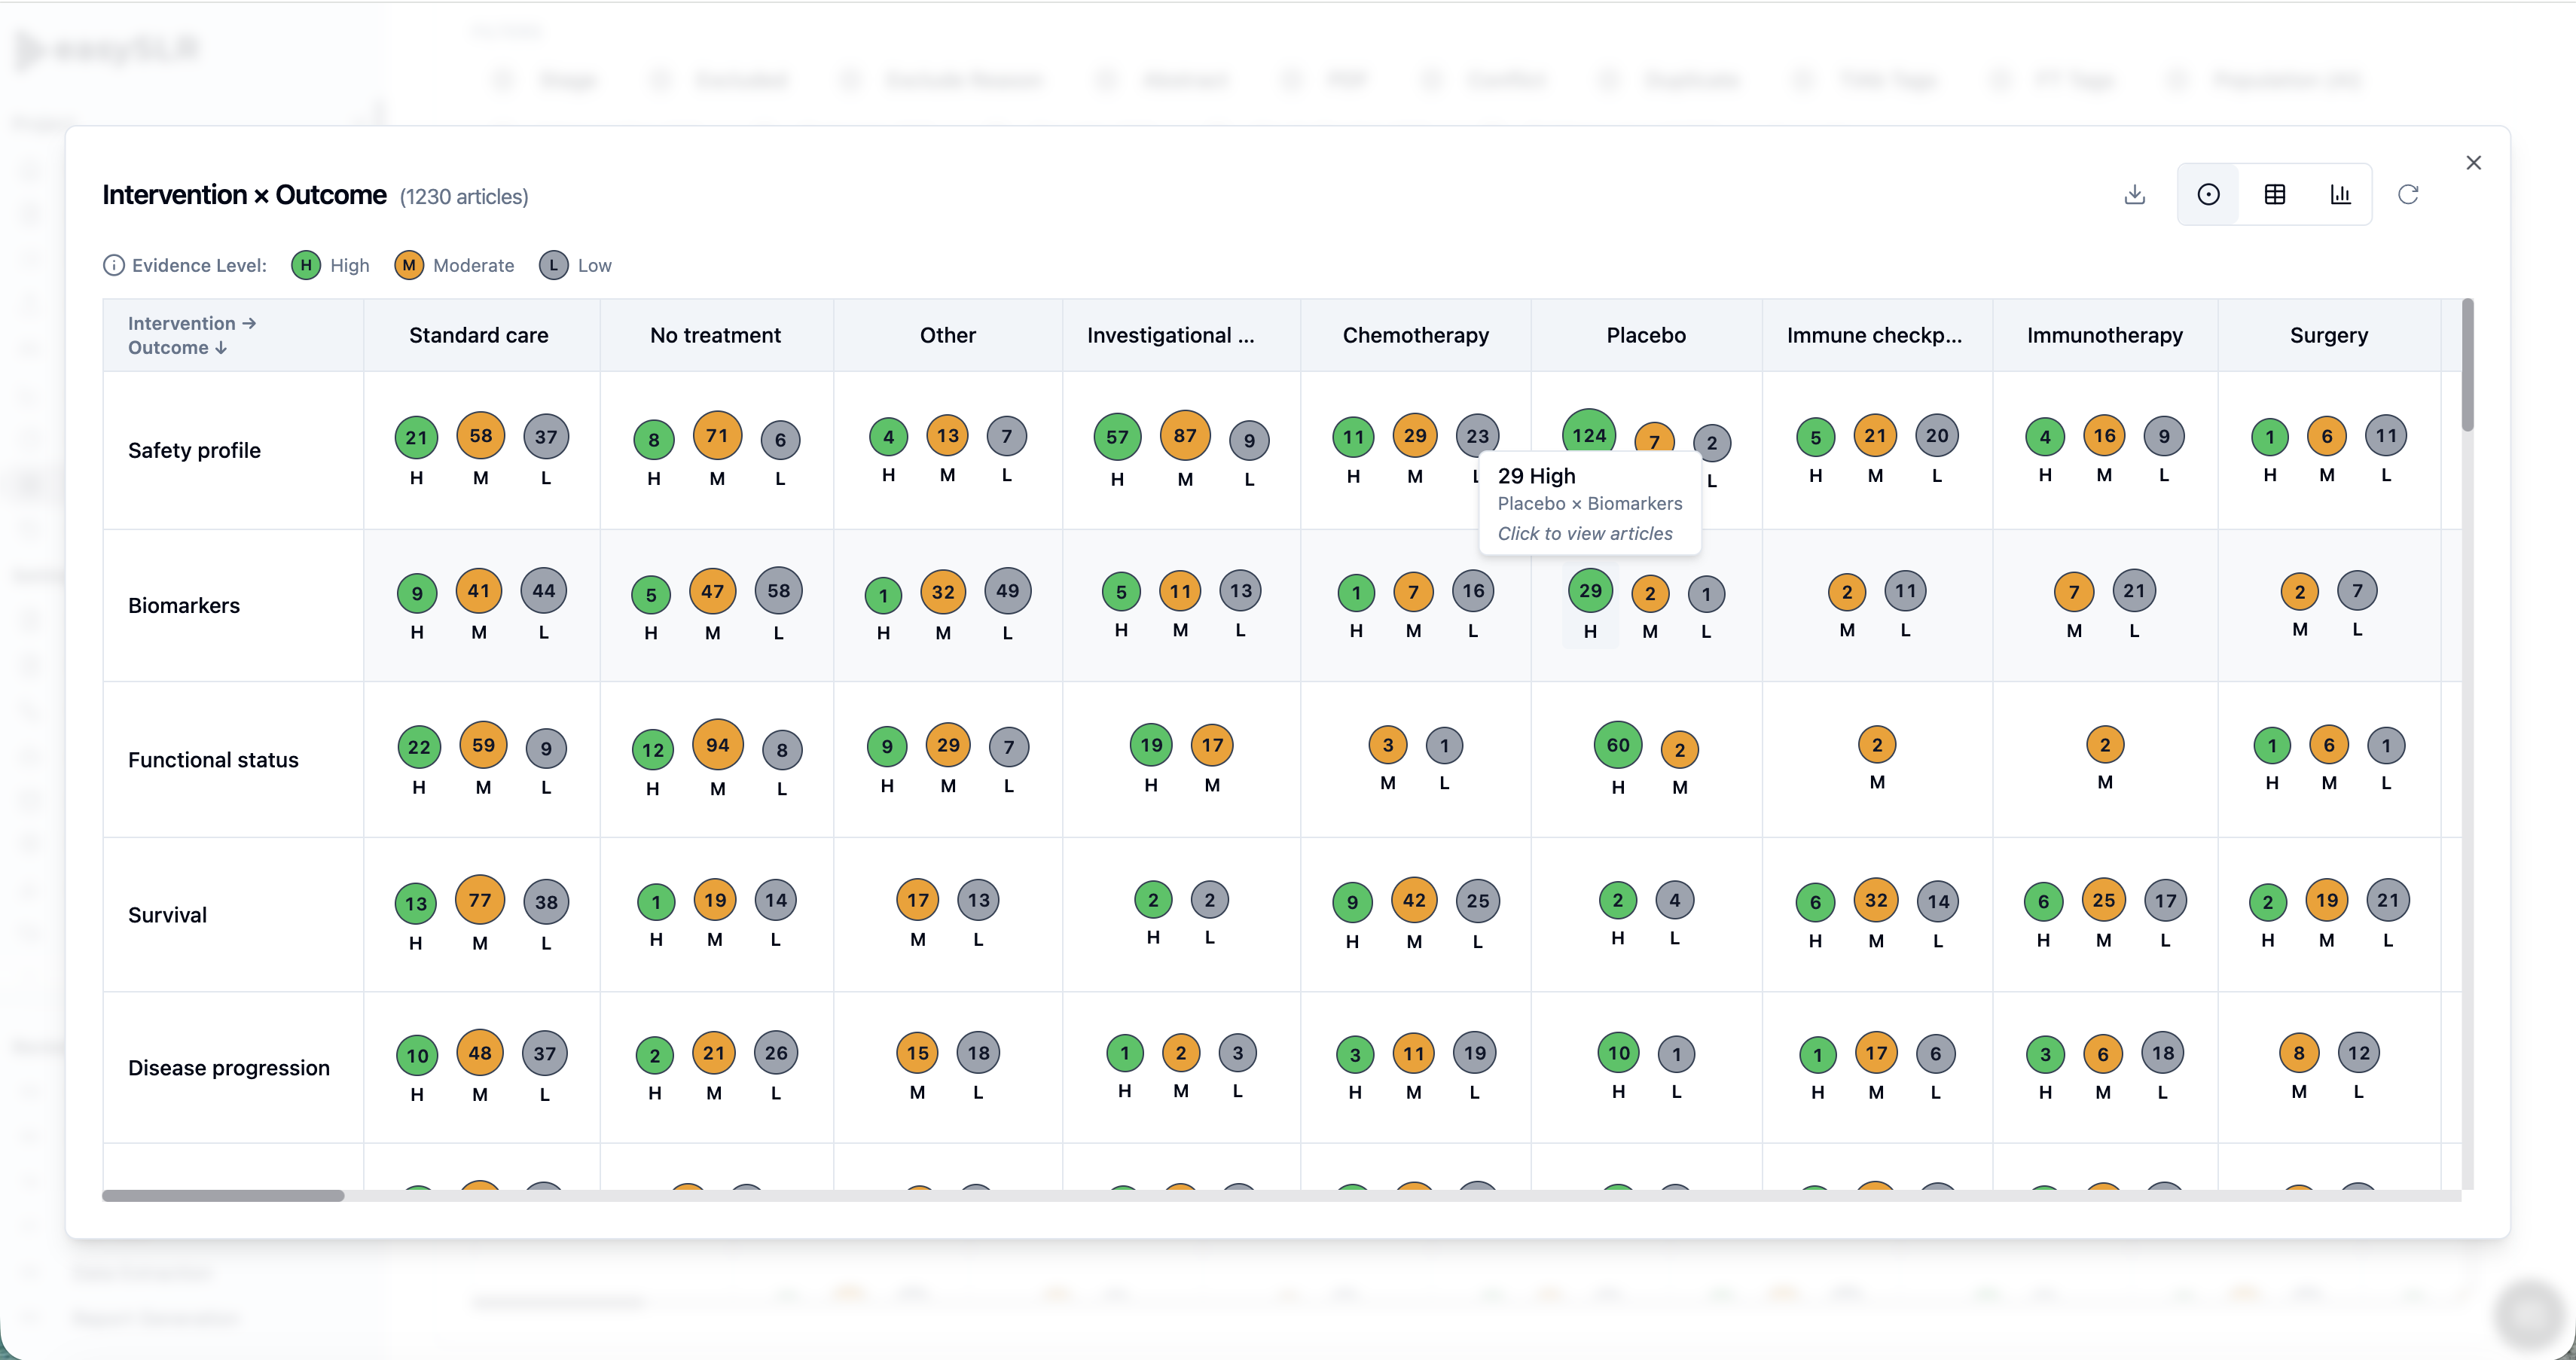
Task: Click the horizontal scrollbar thumb
Action: 223,1195
